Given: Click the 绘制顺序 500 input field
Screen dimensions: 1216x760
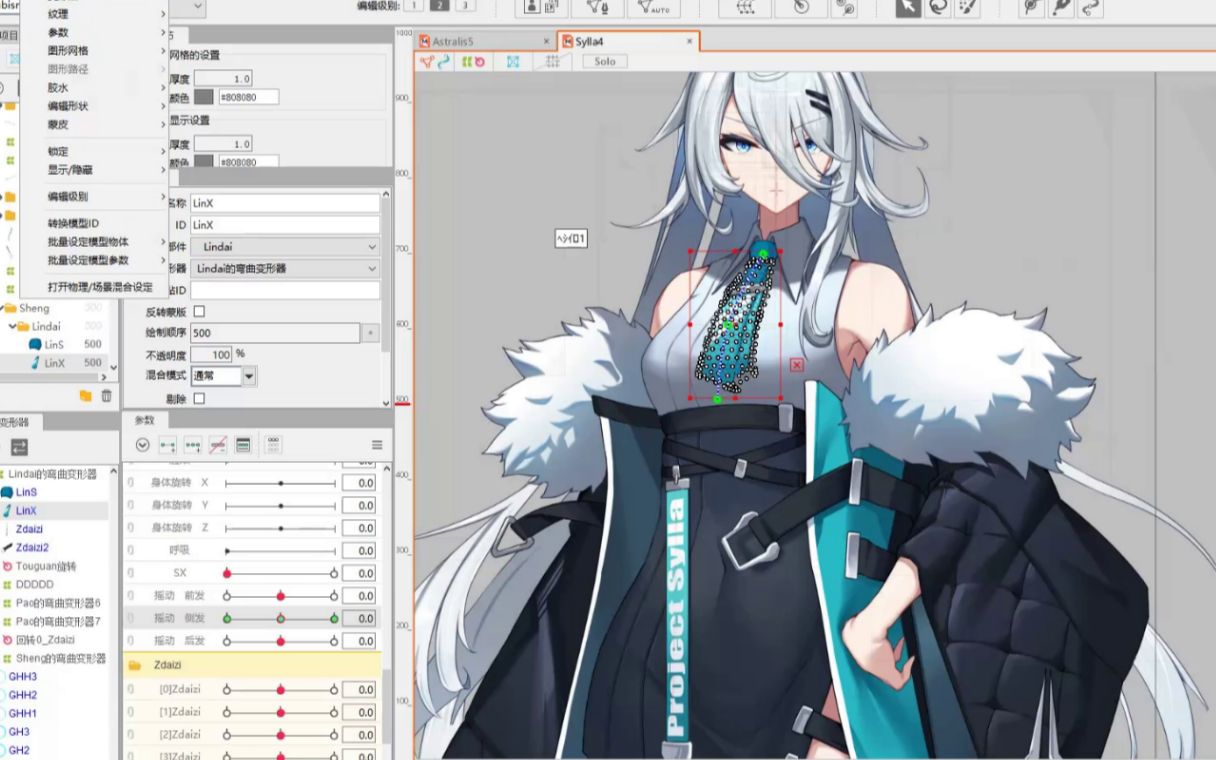Looking at the screenshot, I should [275, 333].
